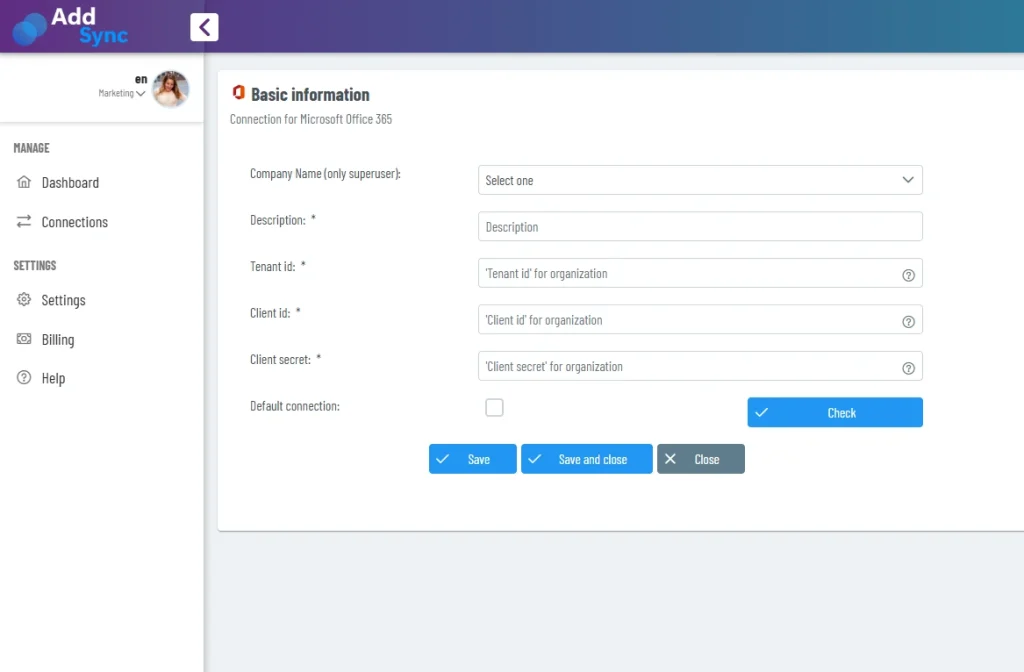Focus the Description input field

[700, 227]
